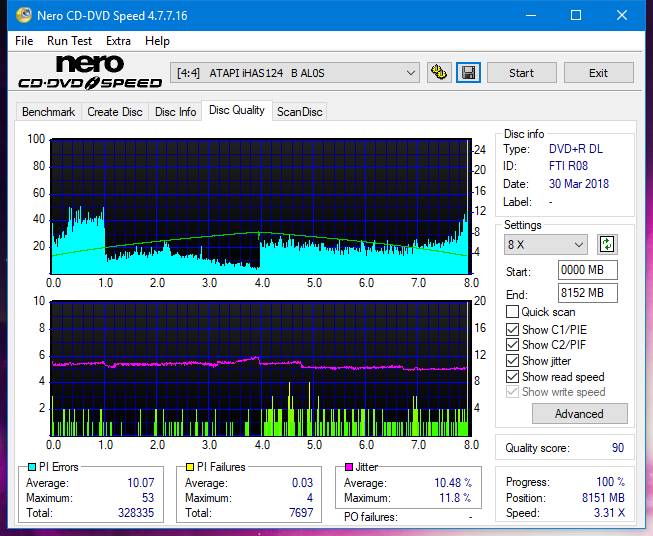Click the Exit button
This screenshot has width=653, height=536.
coord(598,73)
